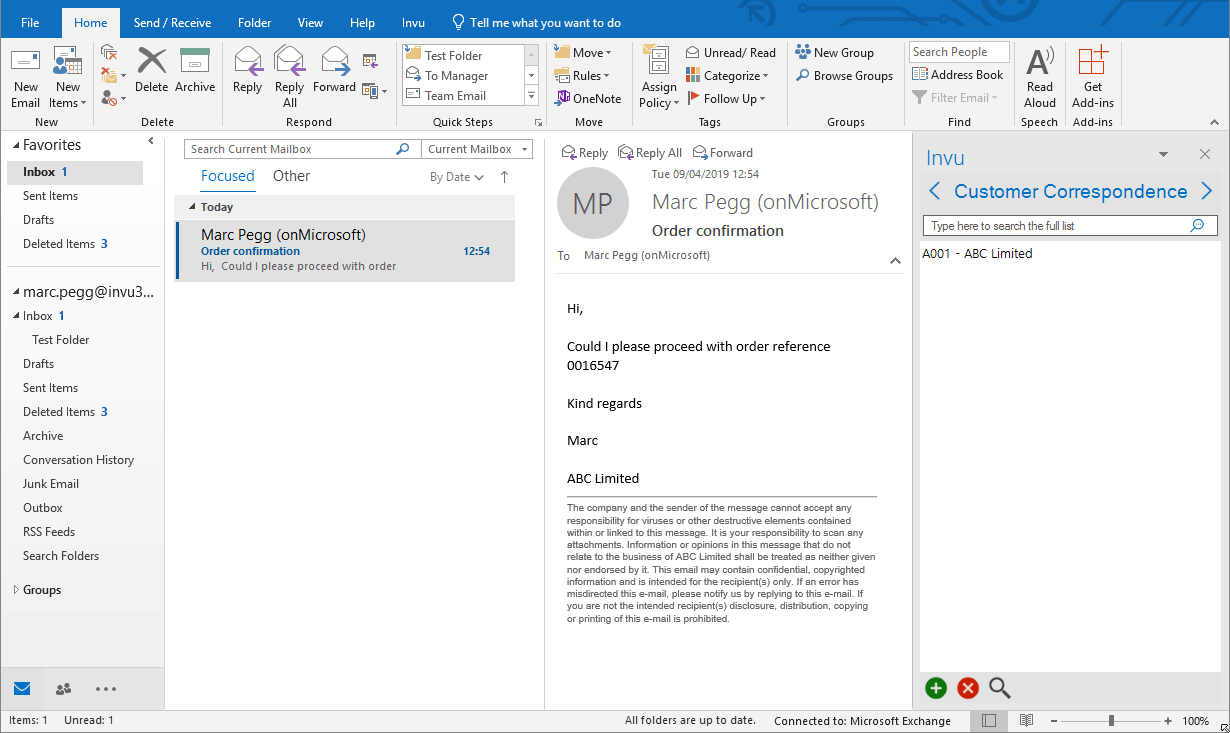This screenshot has width=1230, height=733.
Task: Open the Rules dropdown
Action: (x=581, y=75)
